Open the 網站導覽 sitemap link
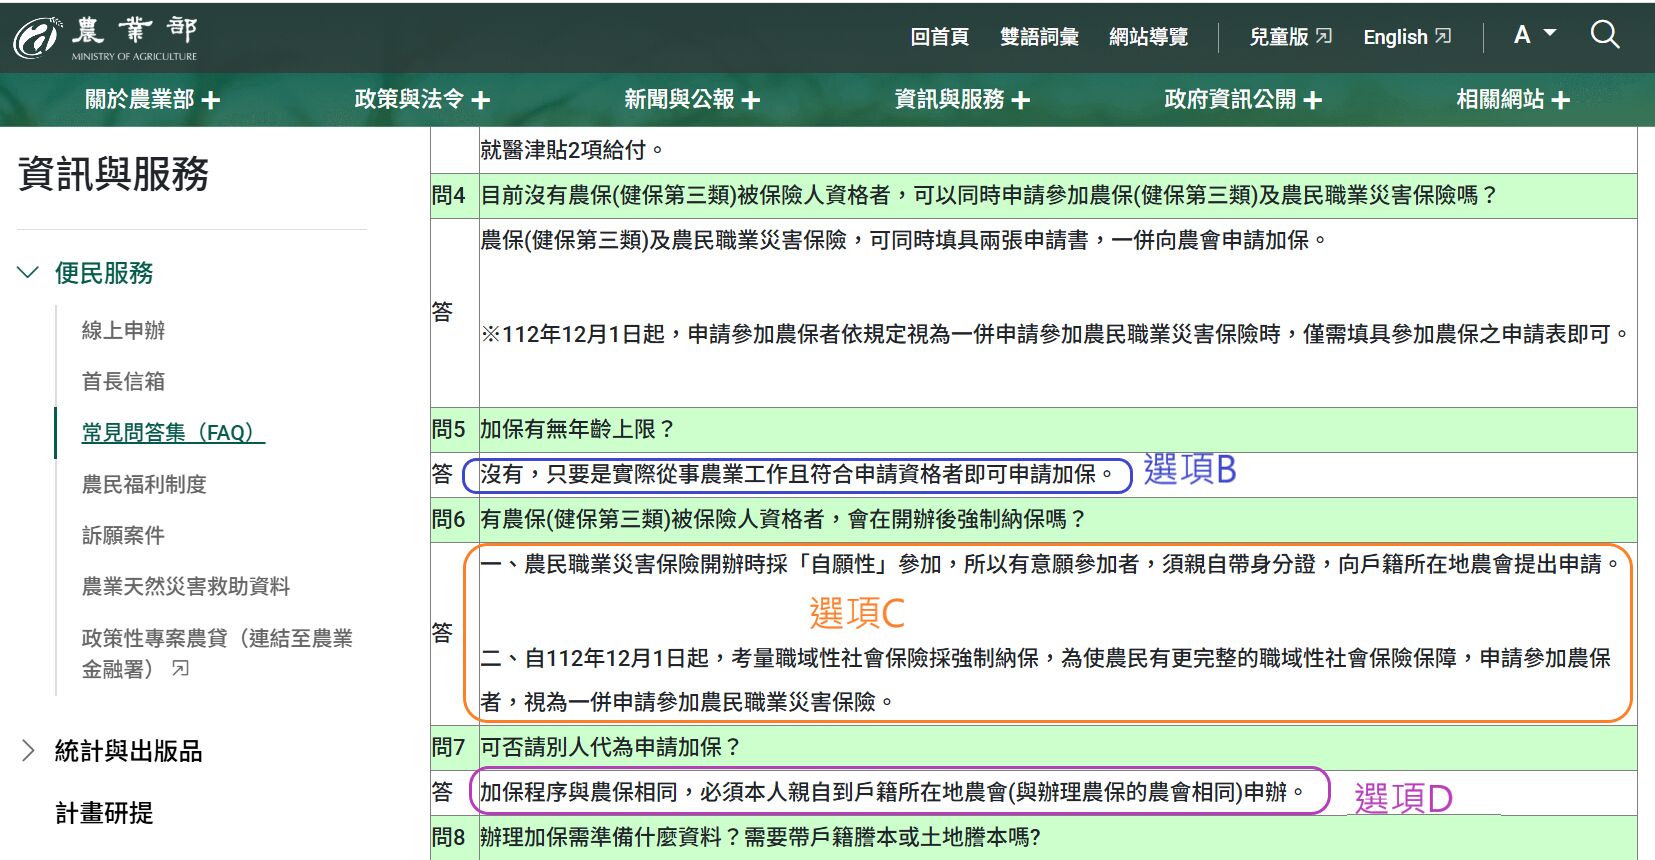Viewport: 1655px width, 860px height. [1148, 37]
